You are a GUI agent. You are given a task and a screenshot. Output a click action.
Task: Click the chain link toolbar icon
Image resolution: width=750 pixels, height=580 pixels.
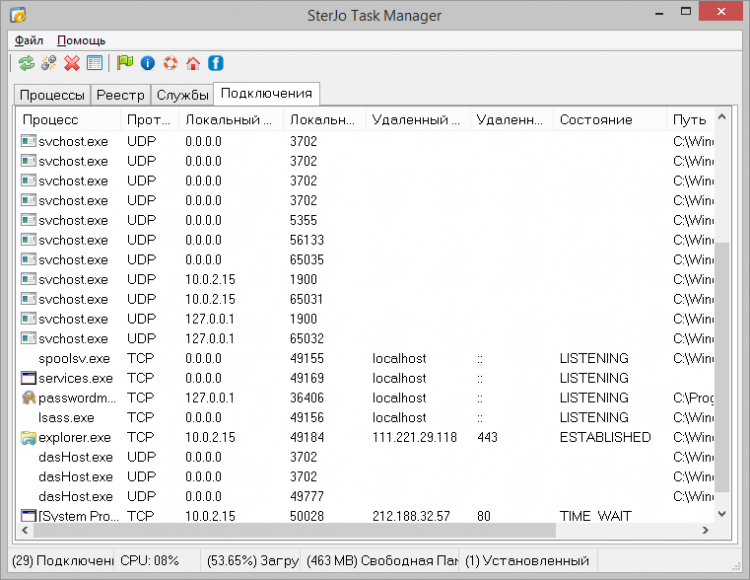click(48, 63)
